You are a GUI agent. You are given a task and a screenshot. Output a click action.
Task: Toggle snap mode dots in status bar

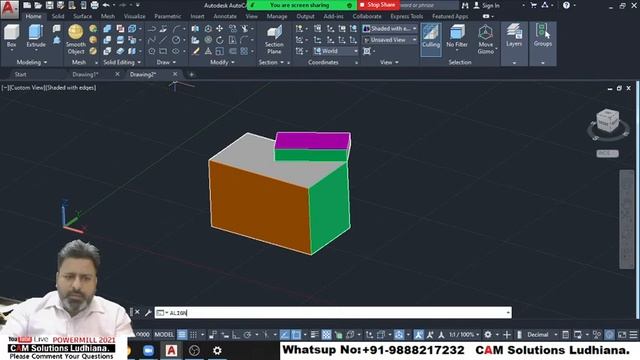point(193,335)
